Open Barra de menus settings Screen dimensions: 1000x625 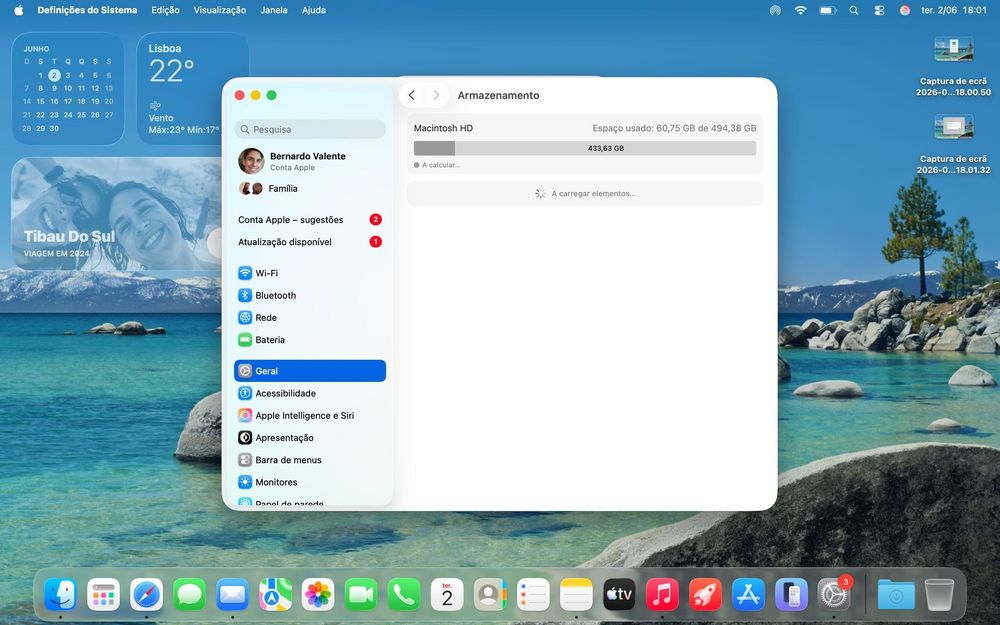click(x=310, y=460)
